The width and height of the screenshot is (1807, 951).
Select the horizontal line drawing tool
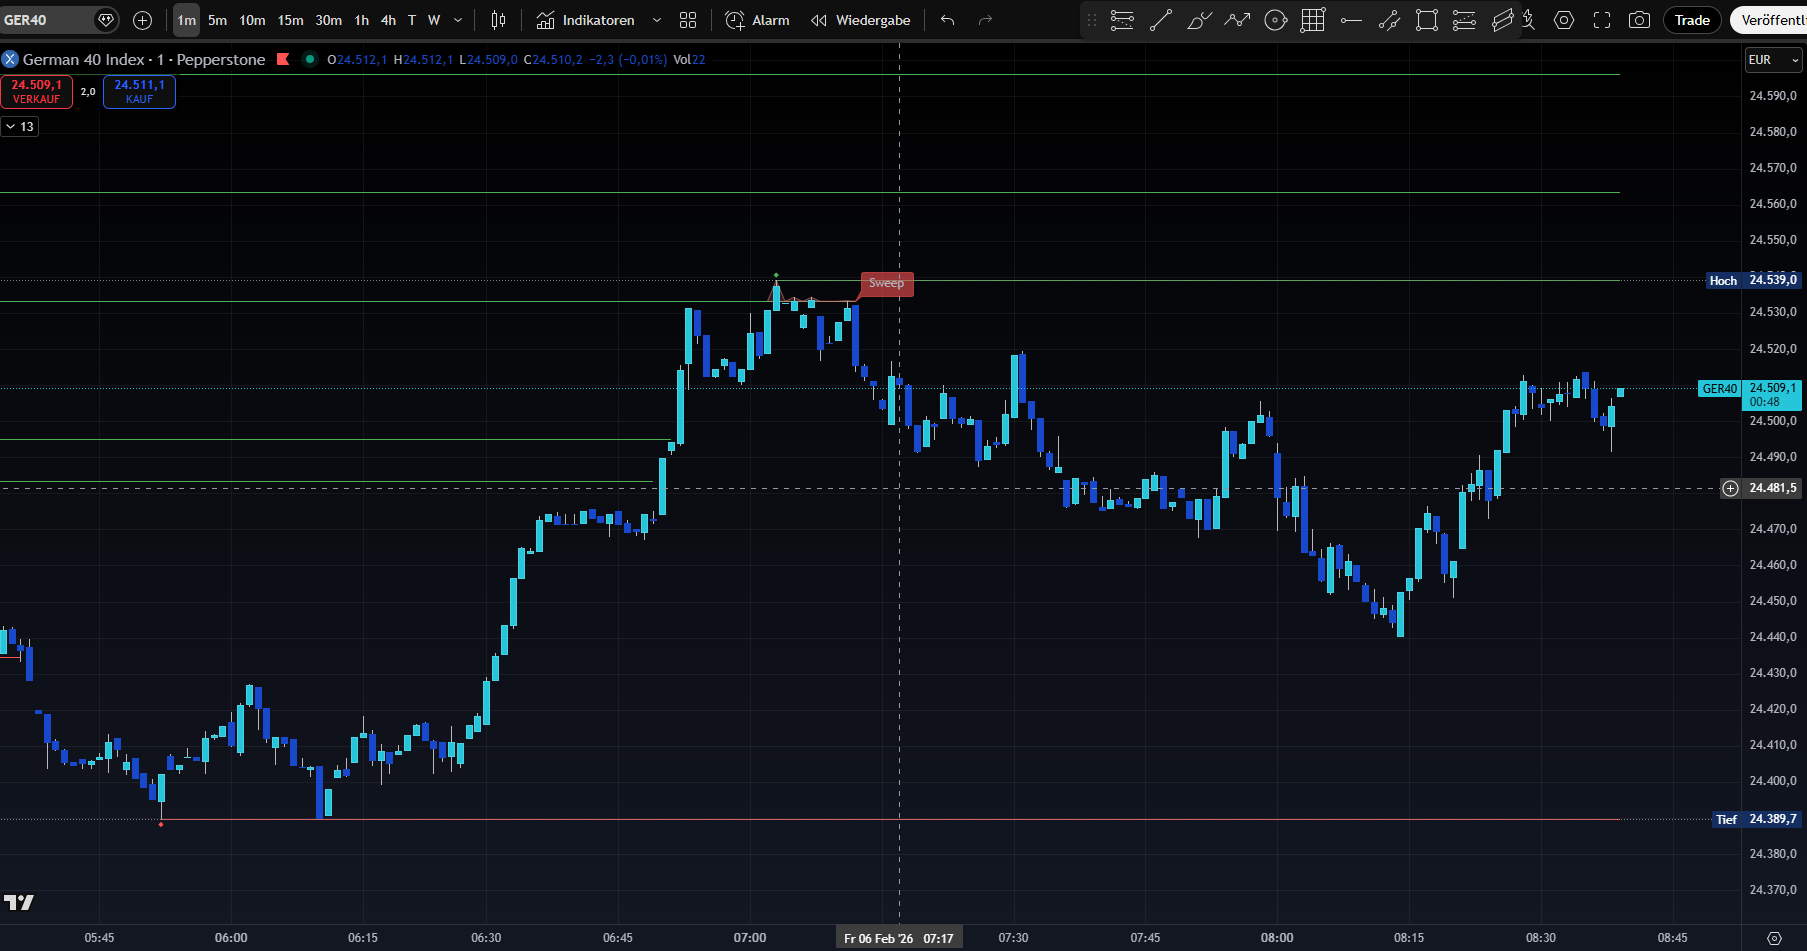[1351, 20]
